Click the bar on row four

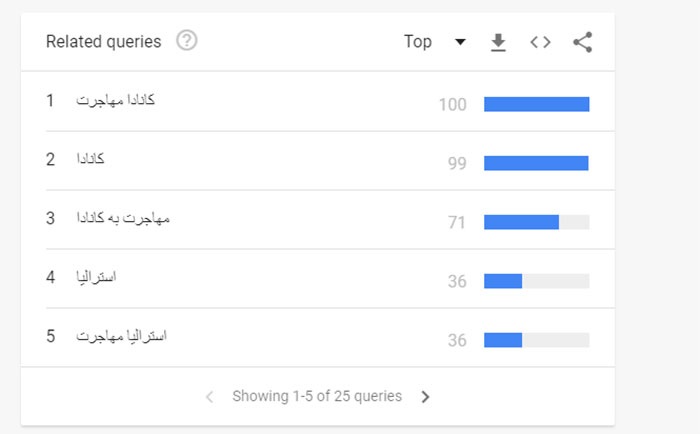[537, 281]
